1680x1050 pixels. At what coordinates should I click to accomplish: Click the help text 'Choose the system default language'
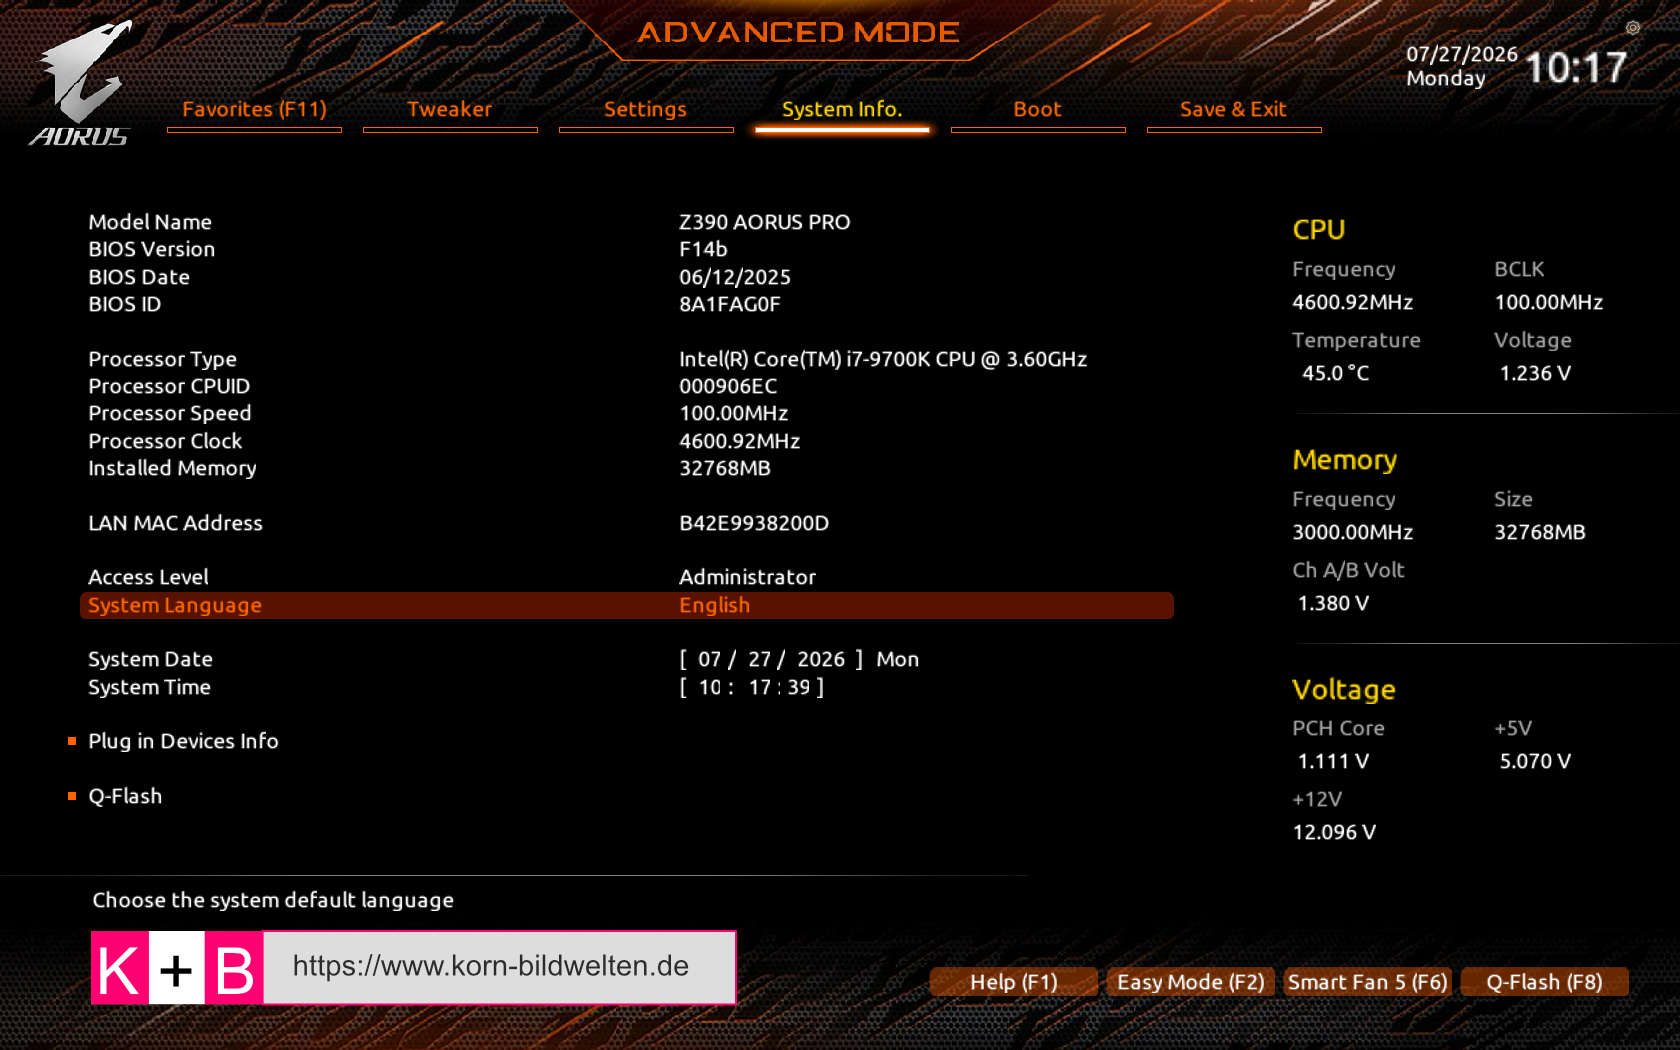(273, 900)
